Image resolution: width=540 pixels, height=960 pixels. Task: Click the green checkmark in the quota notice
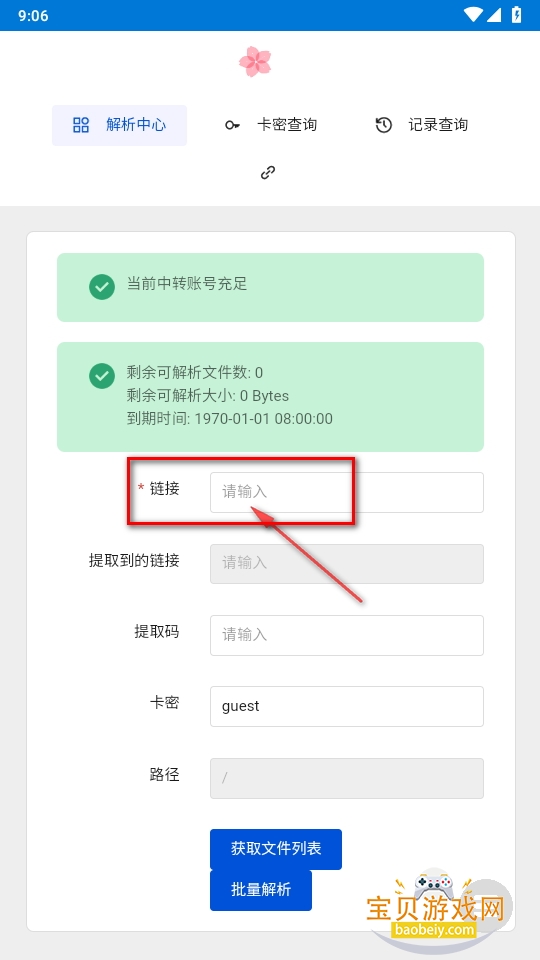tap(102, 376)
